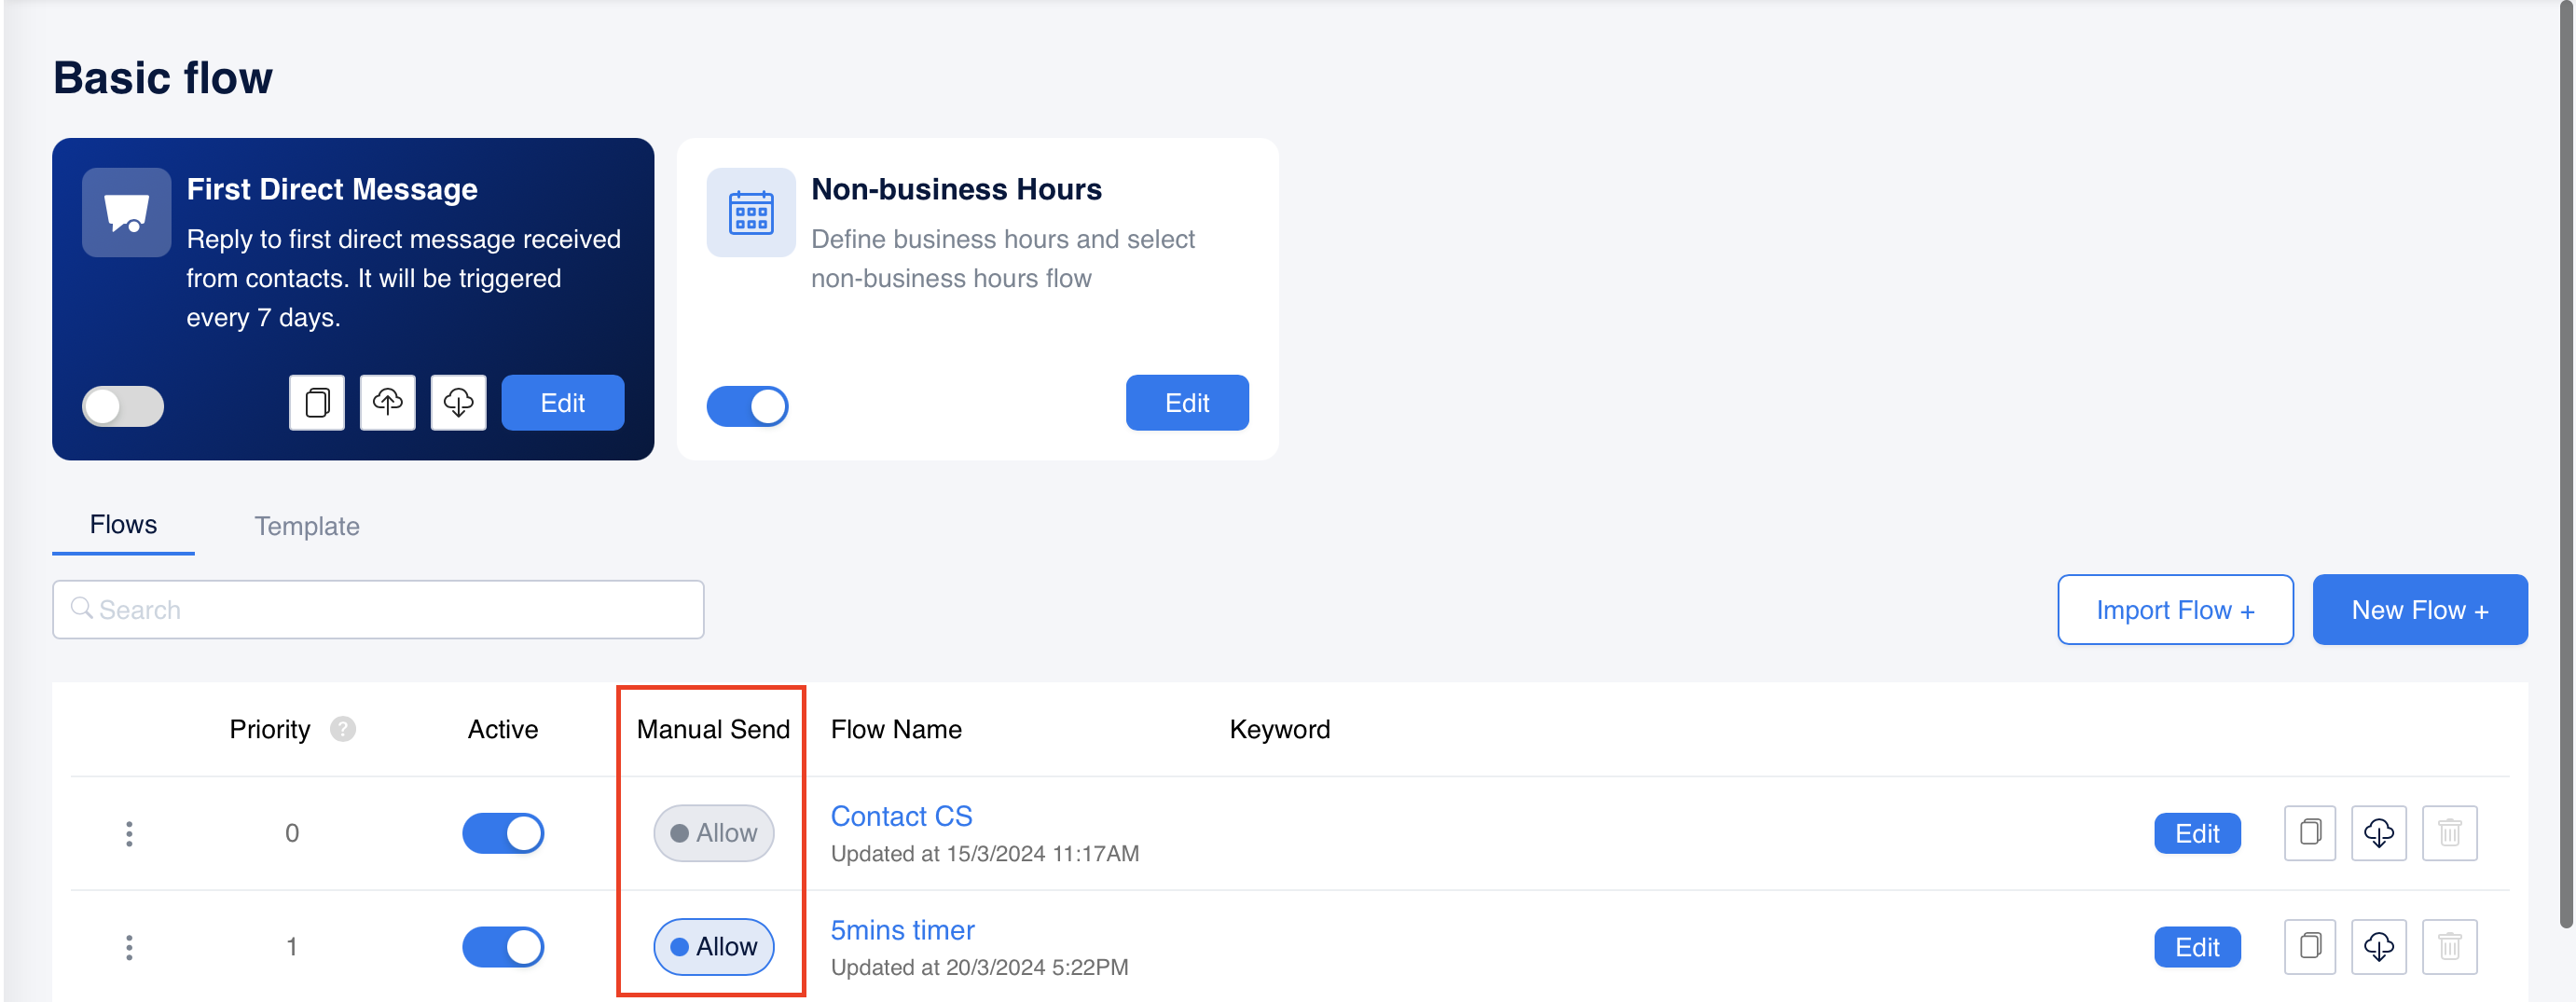Click the Priority help question mark icon
Screen dimensions: 2576x1002
coord(343,729)
